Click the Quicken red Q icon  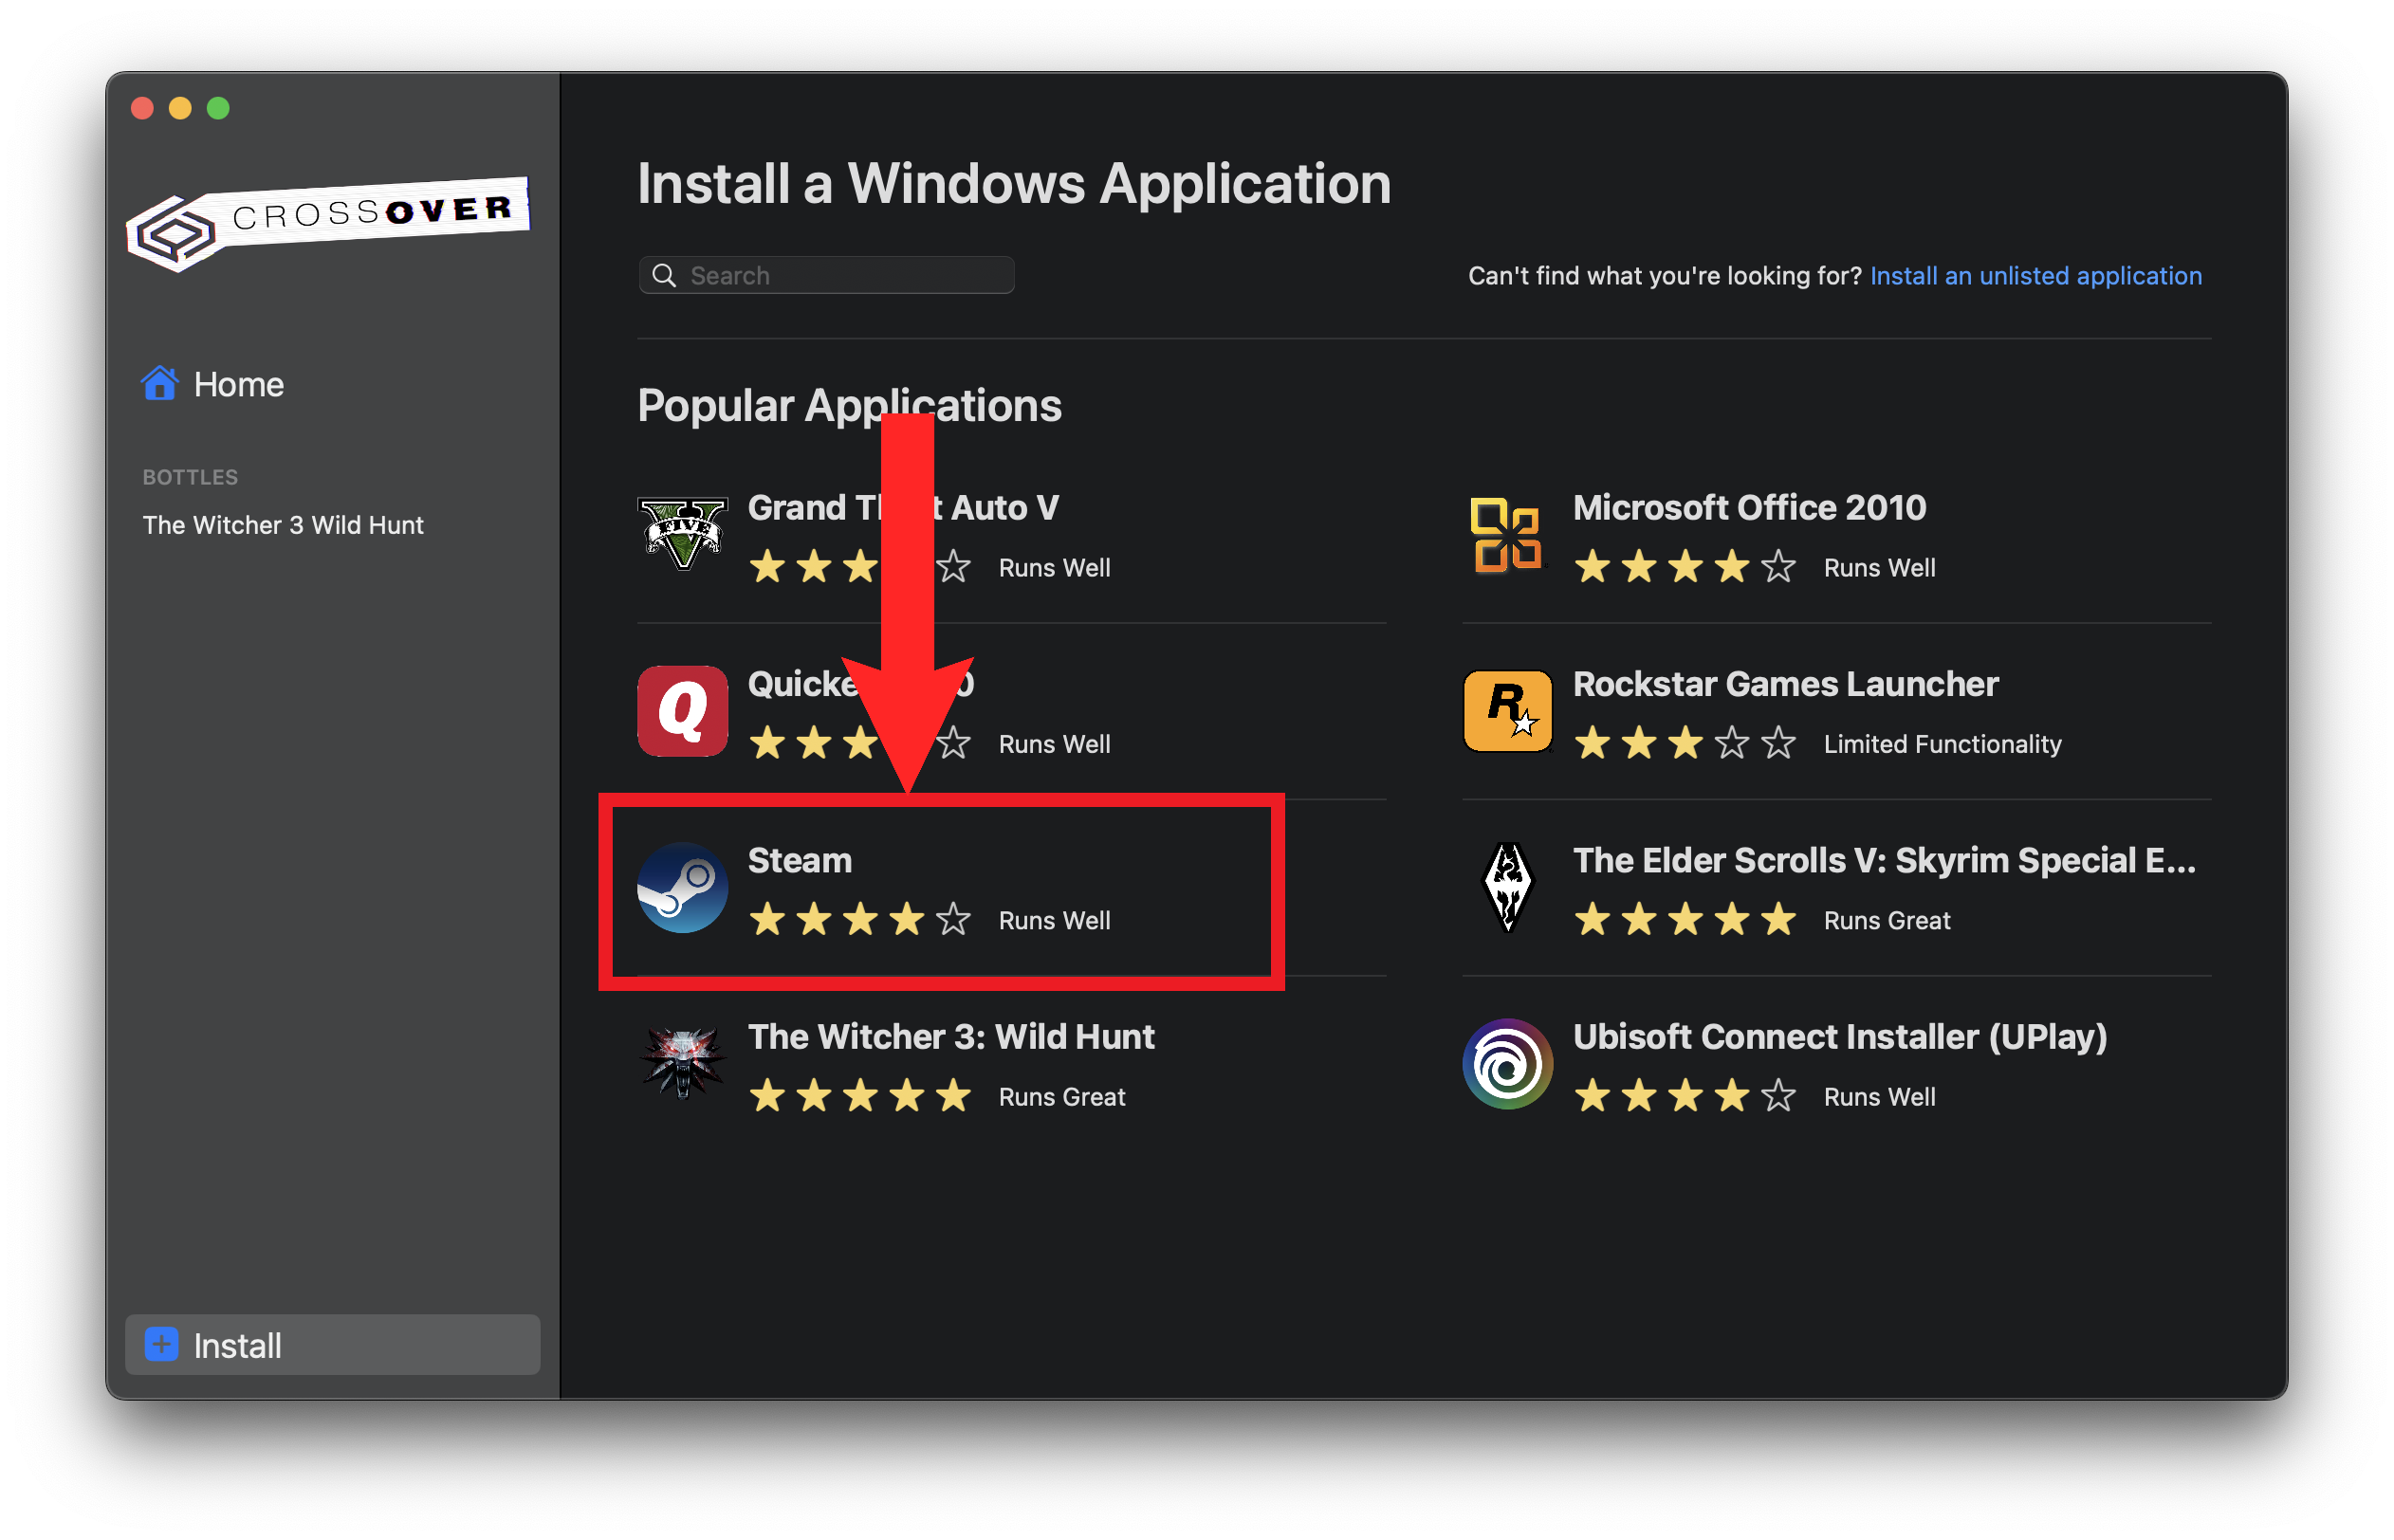pos(682,711)
